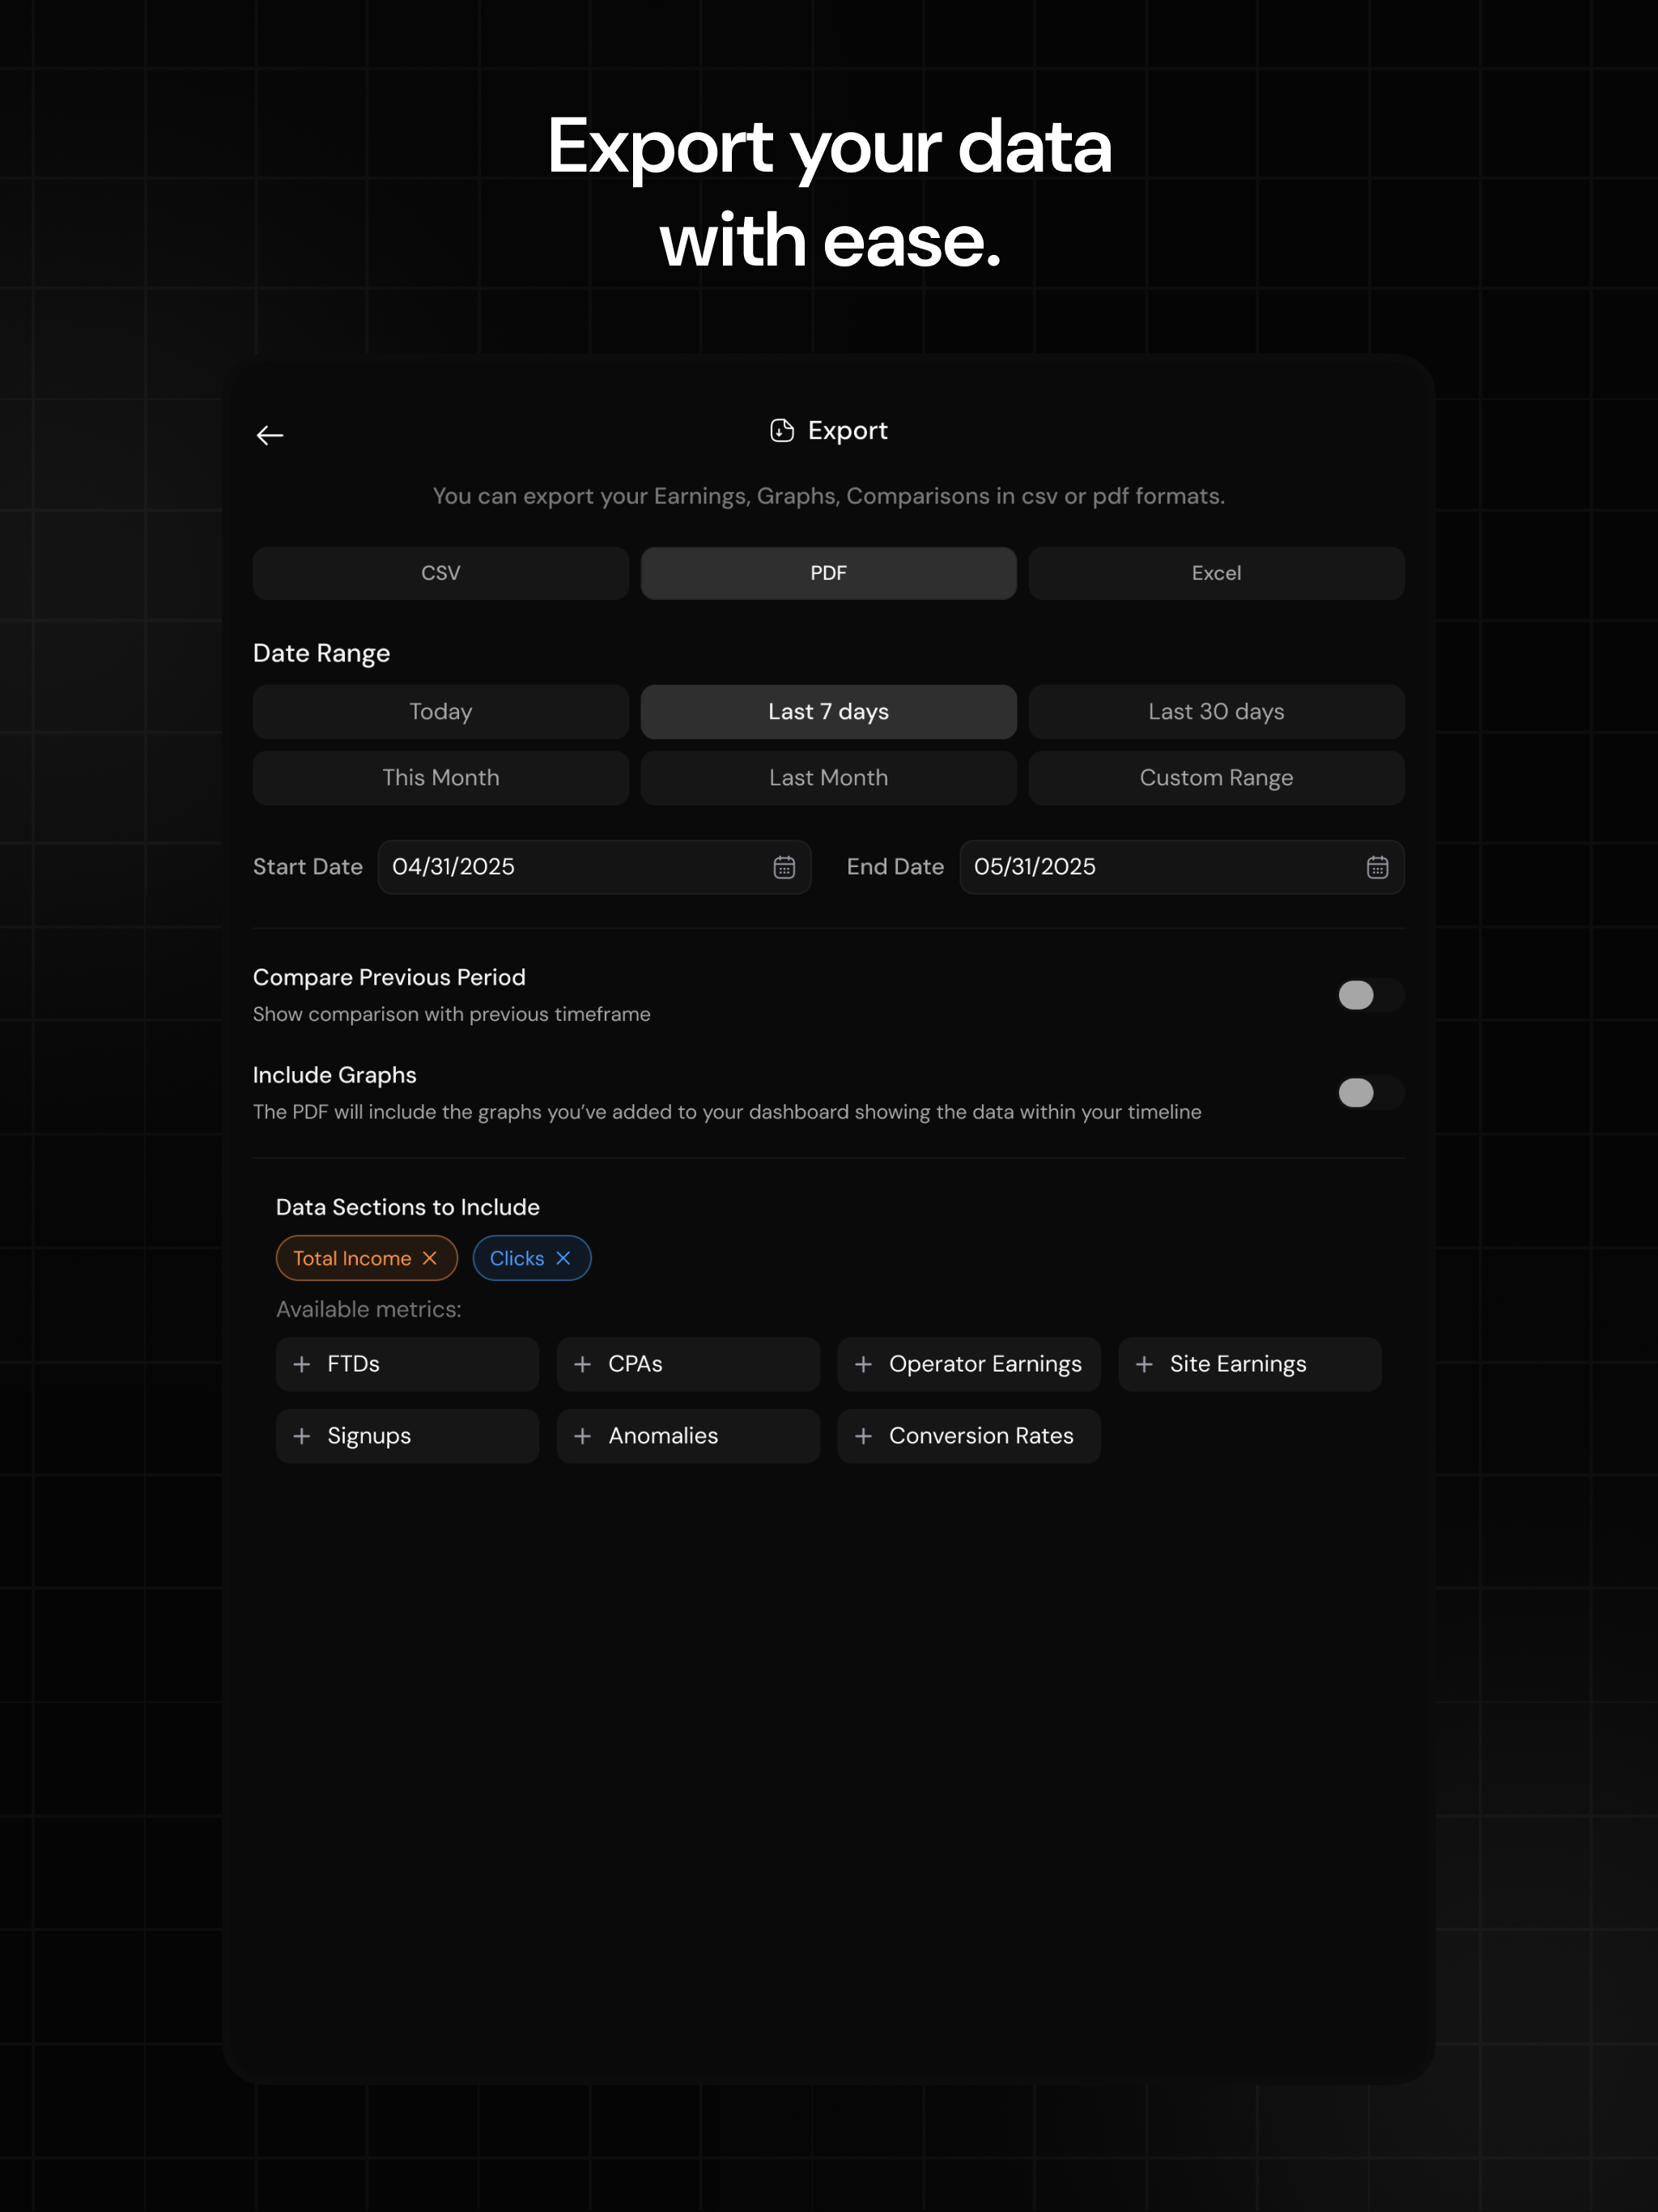Choose the This Month range
Viewport: 1658px width, 2212px height.
pyautogui.click(x=440, y=778)
